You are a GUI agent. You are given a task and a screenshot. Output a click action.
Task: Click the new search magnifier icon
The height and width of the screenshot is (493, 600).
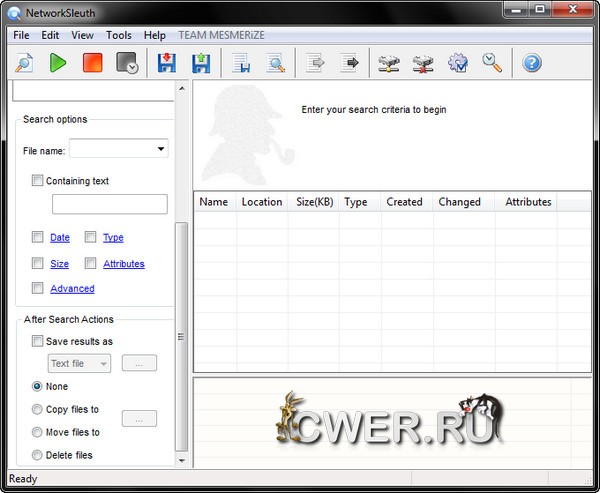tap(25, 63)
